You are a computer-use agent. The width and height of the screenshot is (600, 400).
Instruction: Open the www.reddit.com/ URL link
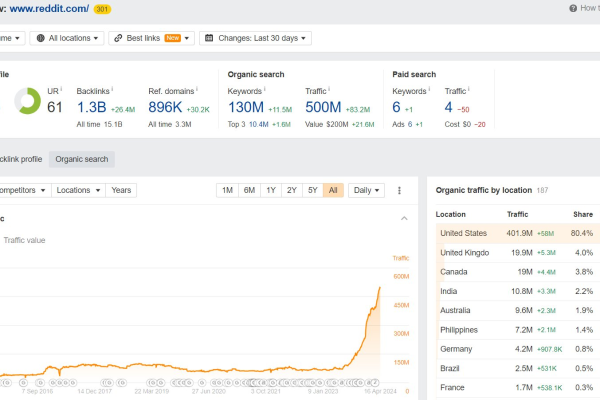(49, 8)
